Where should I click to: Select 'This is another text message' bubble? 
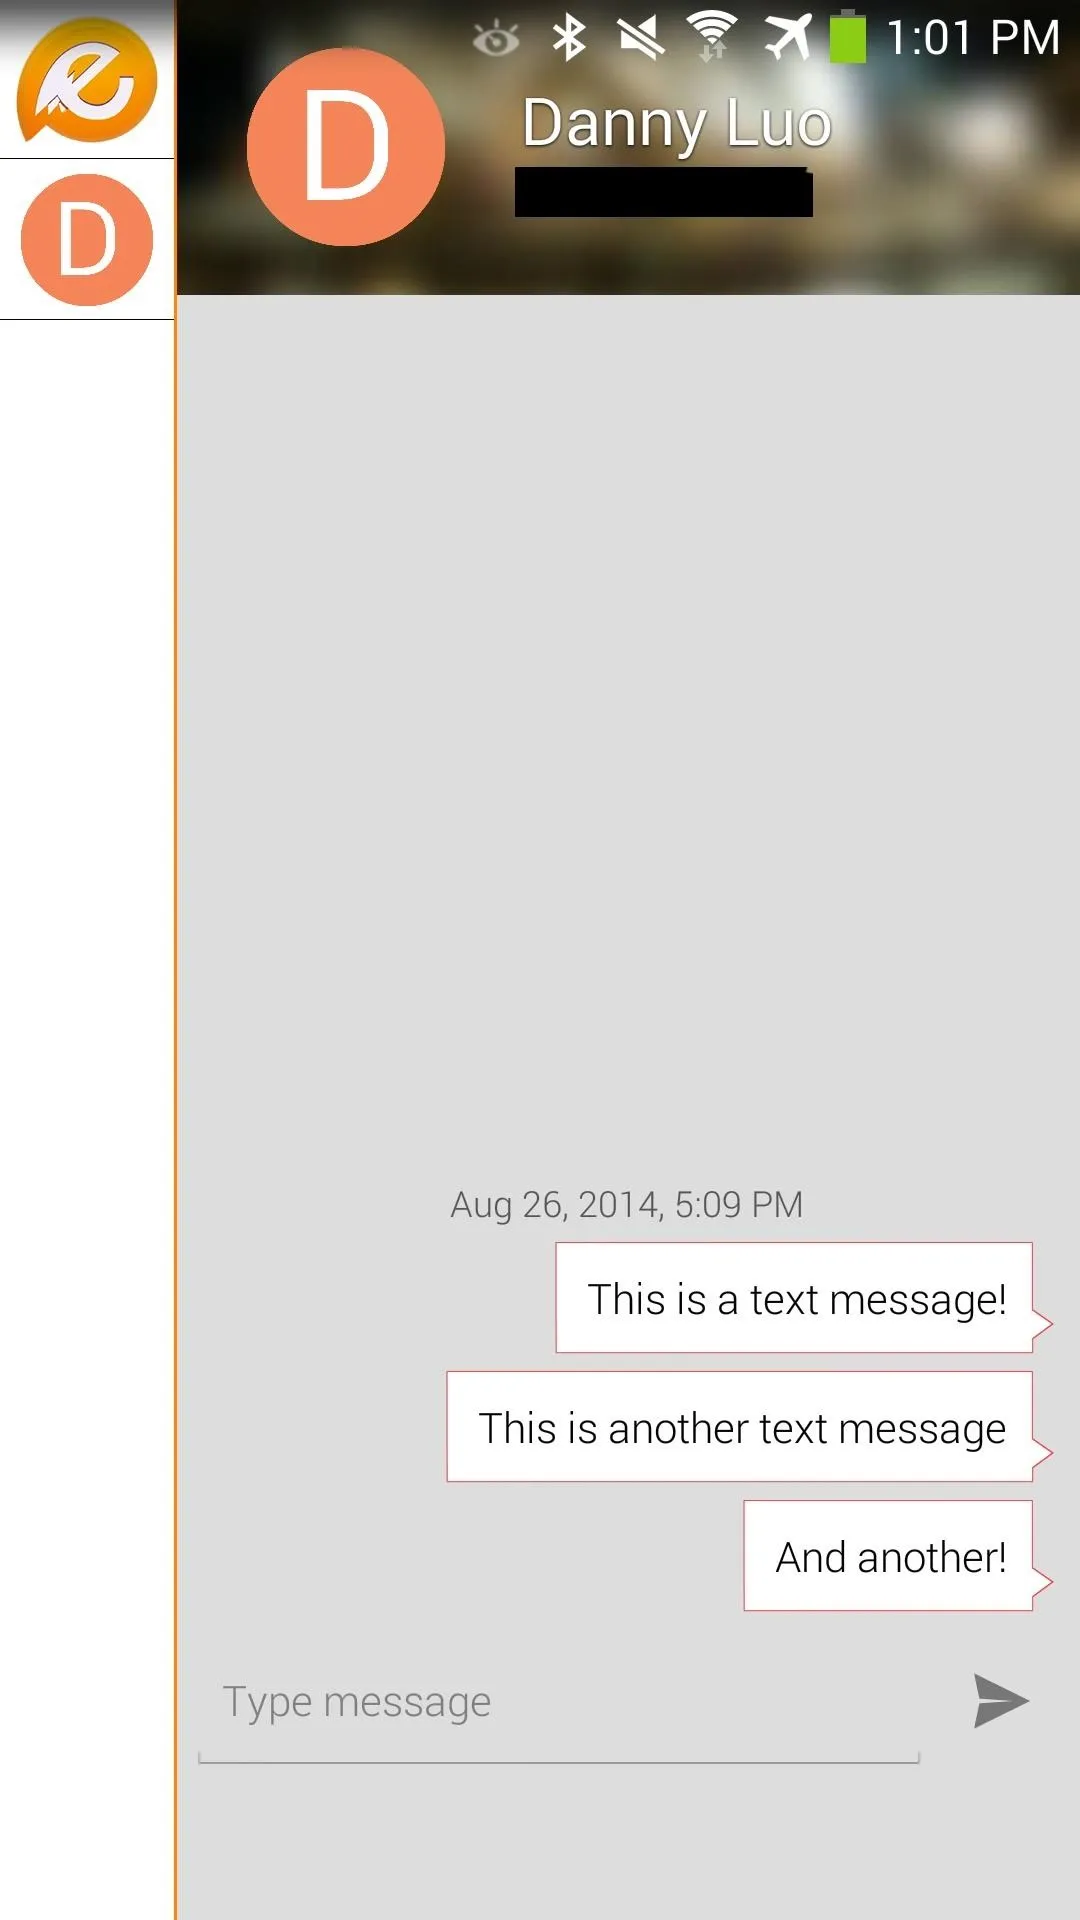point(740,1427)
